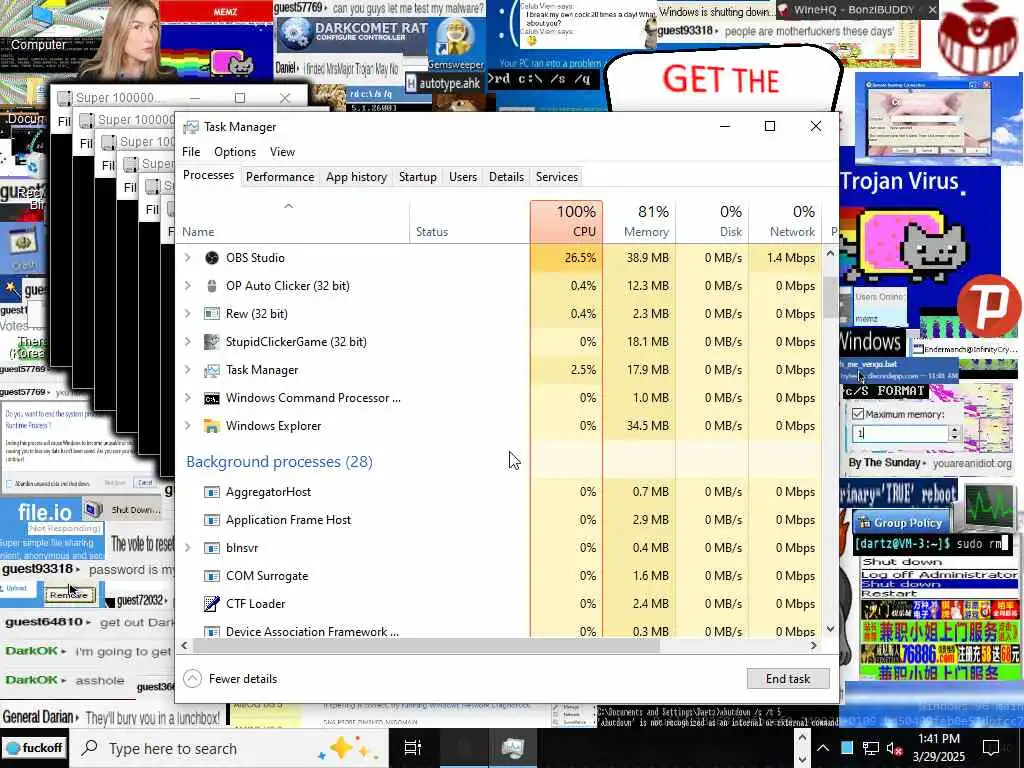1024x768 pixels.
Task: Click the autotype.ahk file icon
Action: pyautogui.click(x=411, y=83)
